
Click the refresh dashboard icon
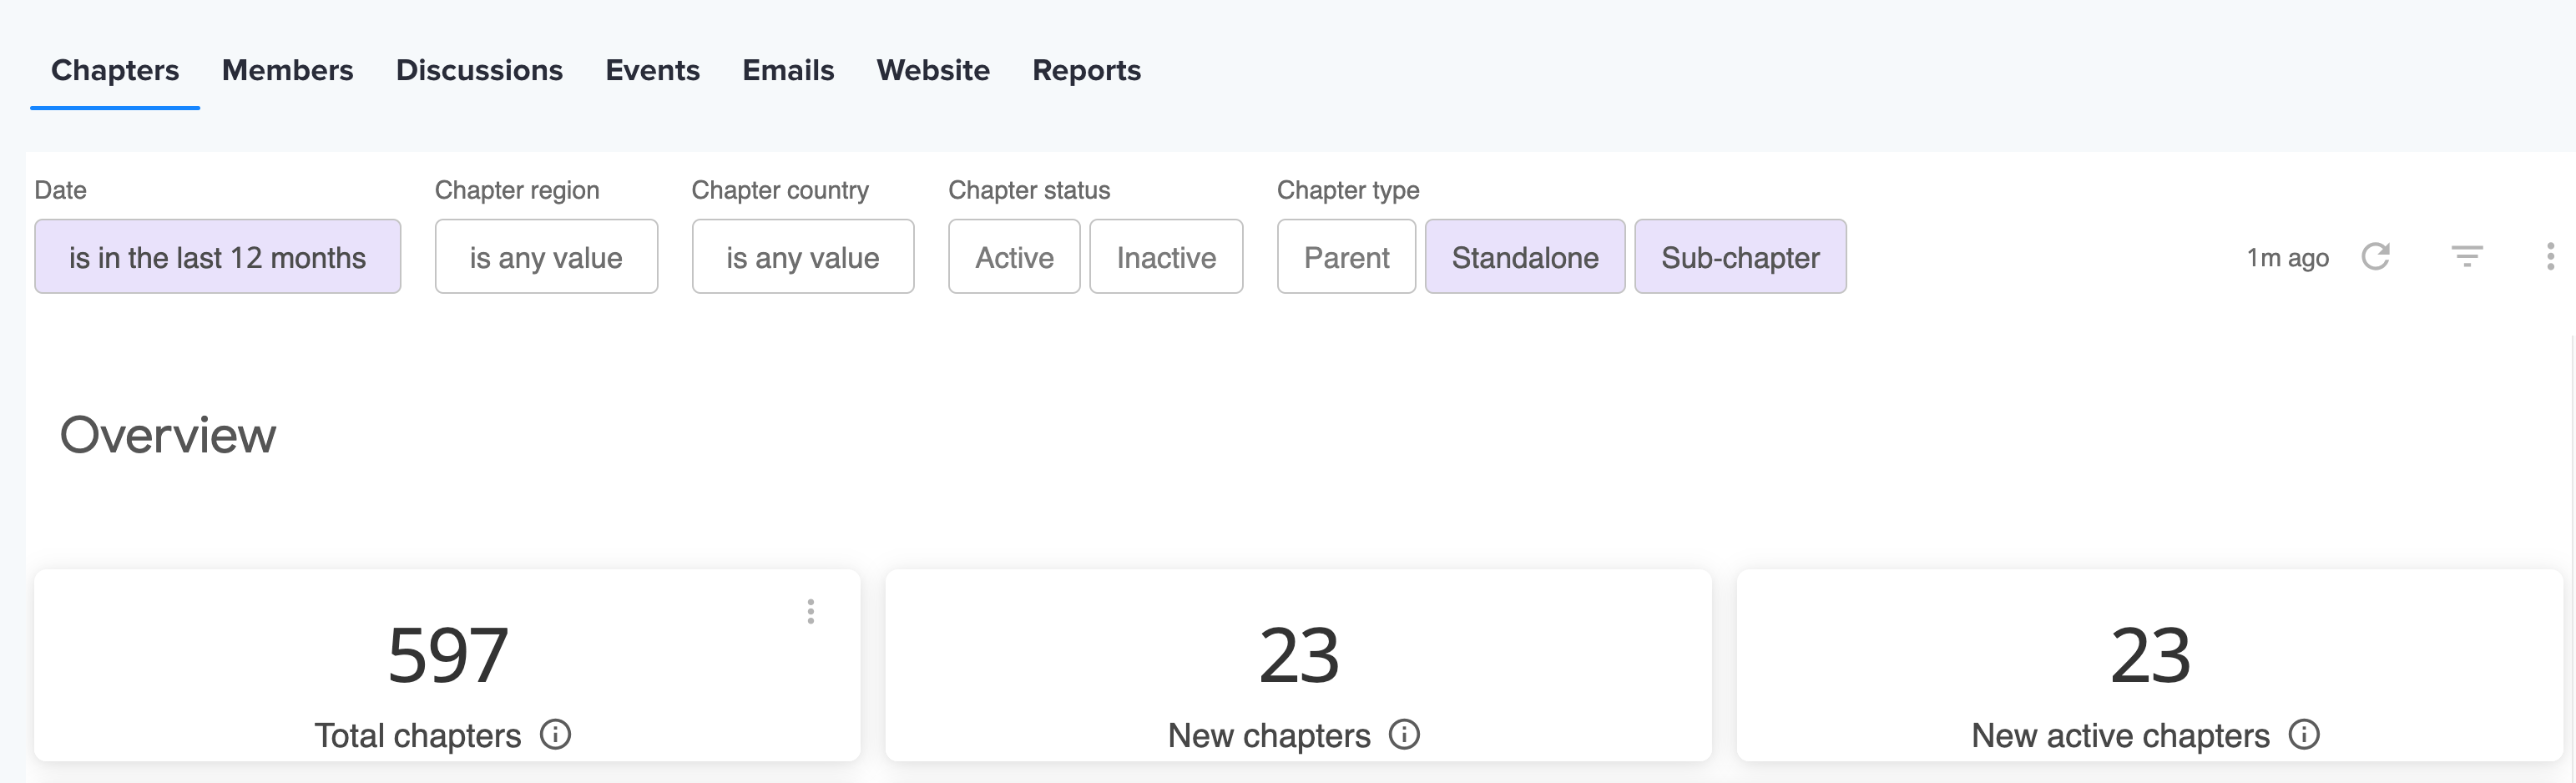pos(2375,257)
